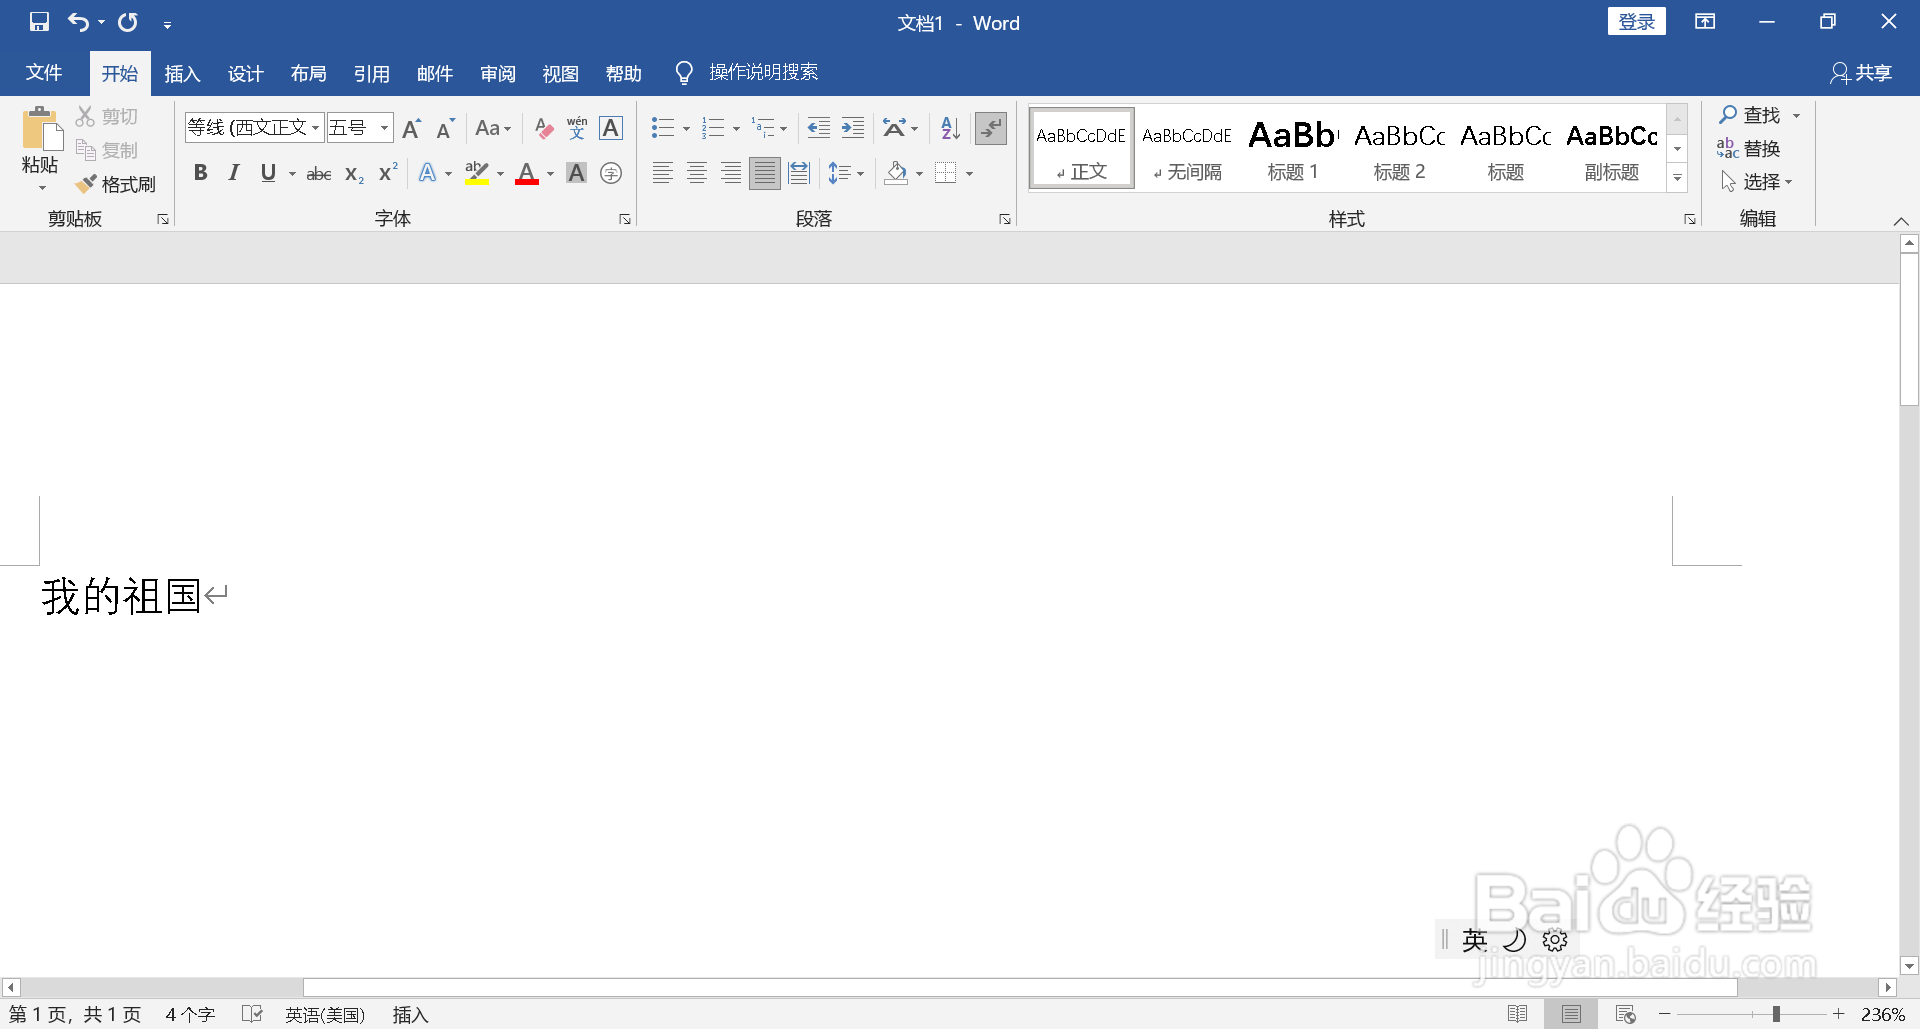Open the borders dropdown arrow
The height and width of the screenshot is (1029, 1920).
pyautogui.click(x=969, y=174)
